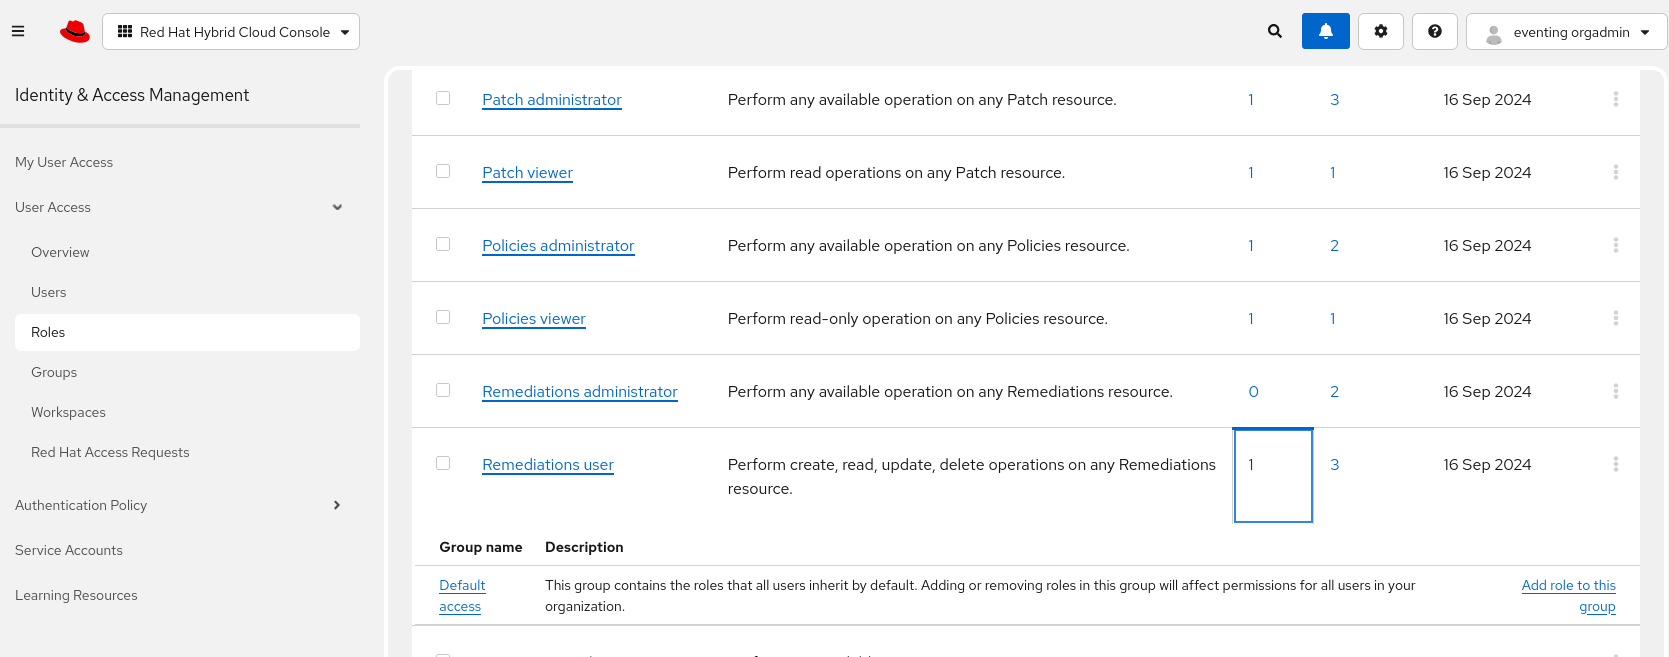The image size is (1669, 657).
Task: Open the search magnifier icon
Action: tap(1275, 32)
